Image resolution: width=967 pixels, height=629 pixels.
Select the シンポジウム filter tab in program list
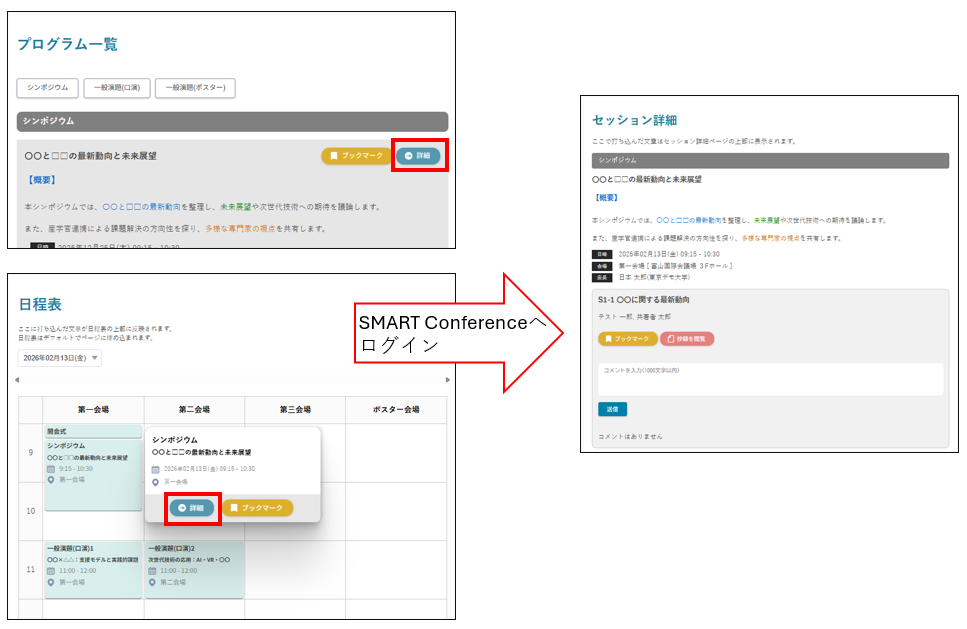click(x=47, y=88)
